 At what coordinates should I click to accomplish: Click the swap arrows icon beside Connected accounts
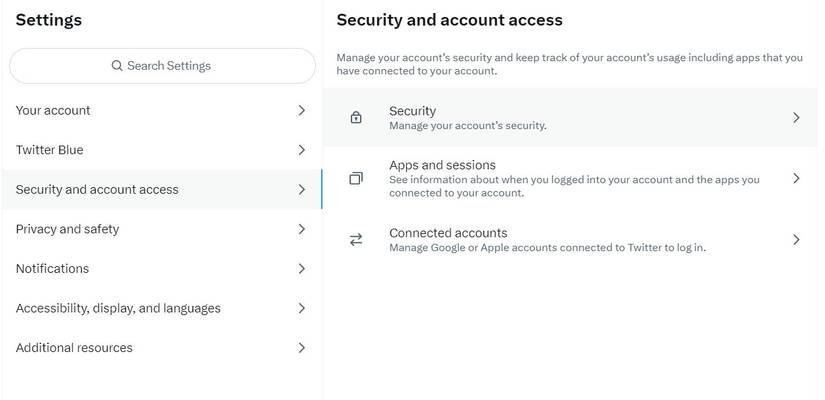click(356, 240)
